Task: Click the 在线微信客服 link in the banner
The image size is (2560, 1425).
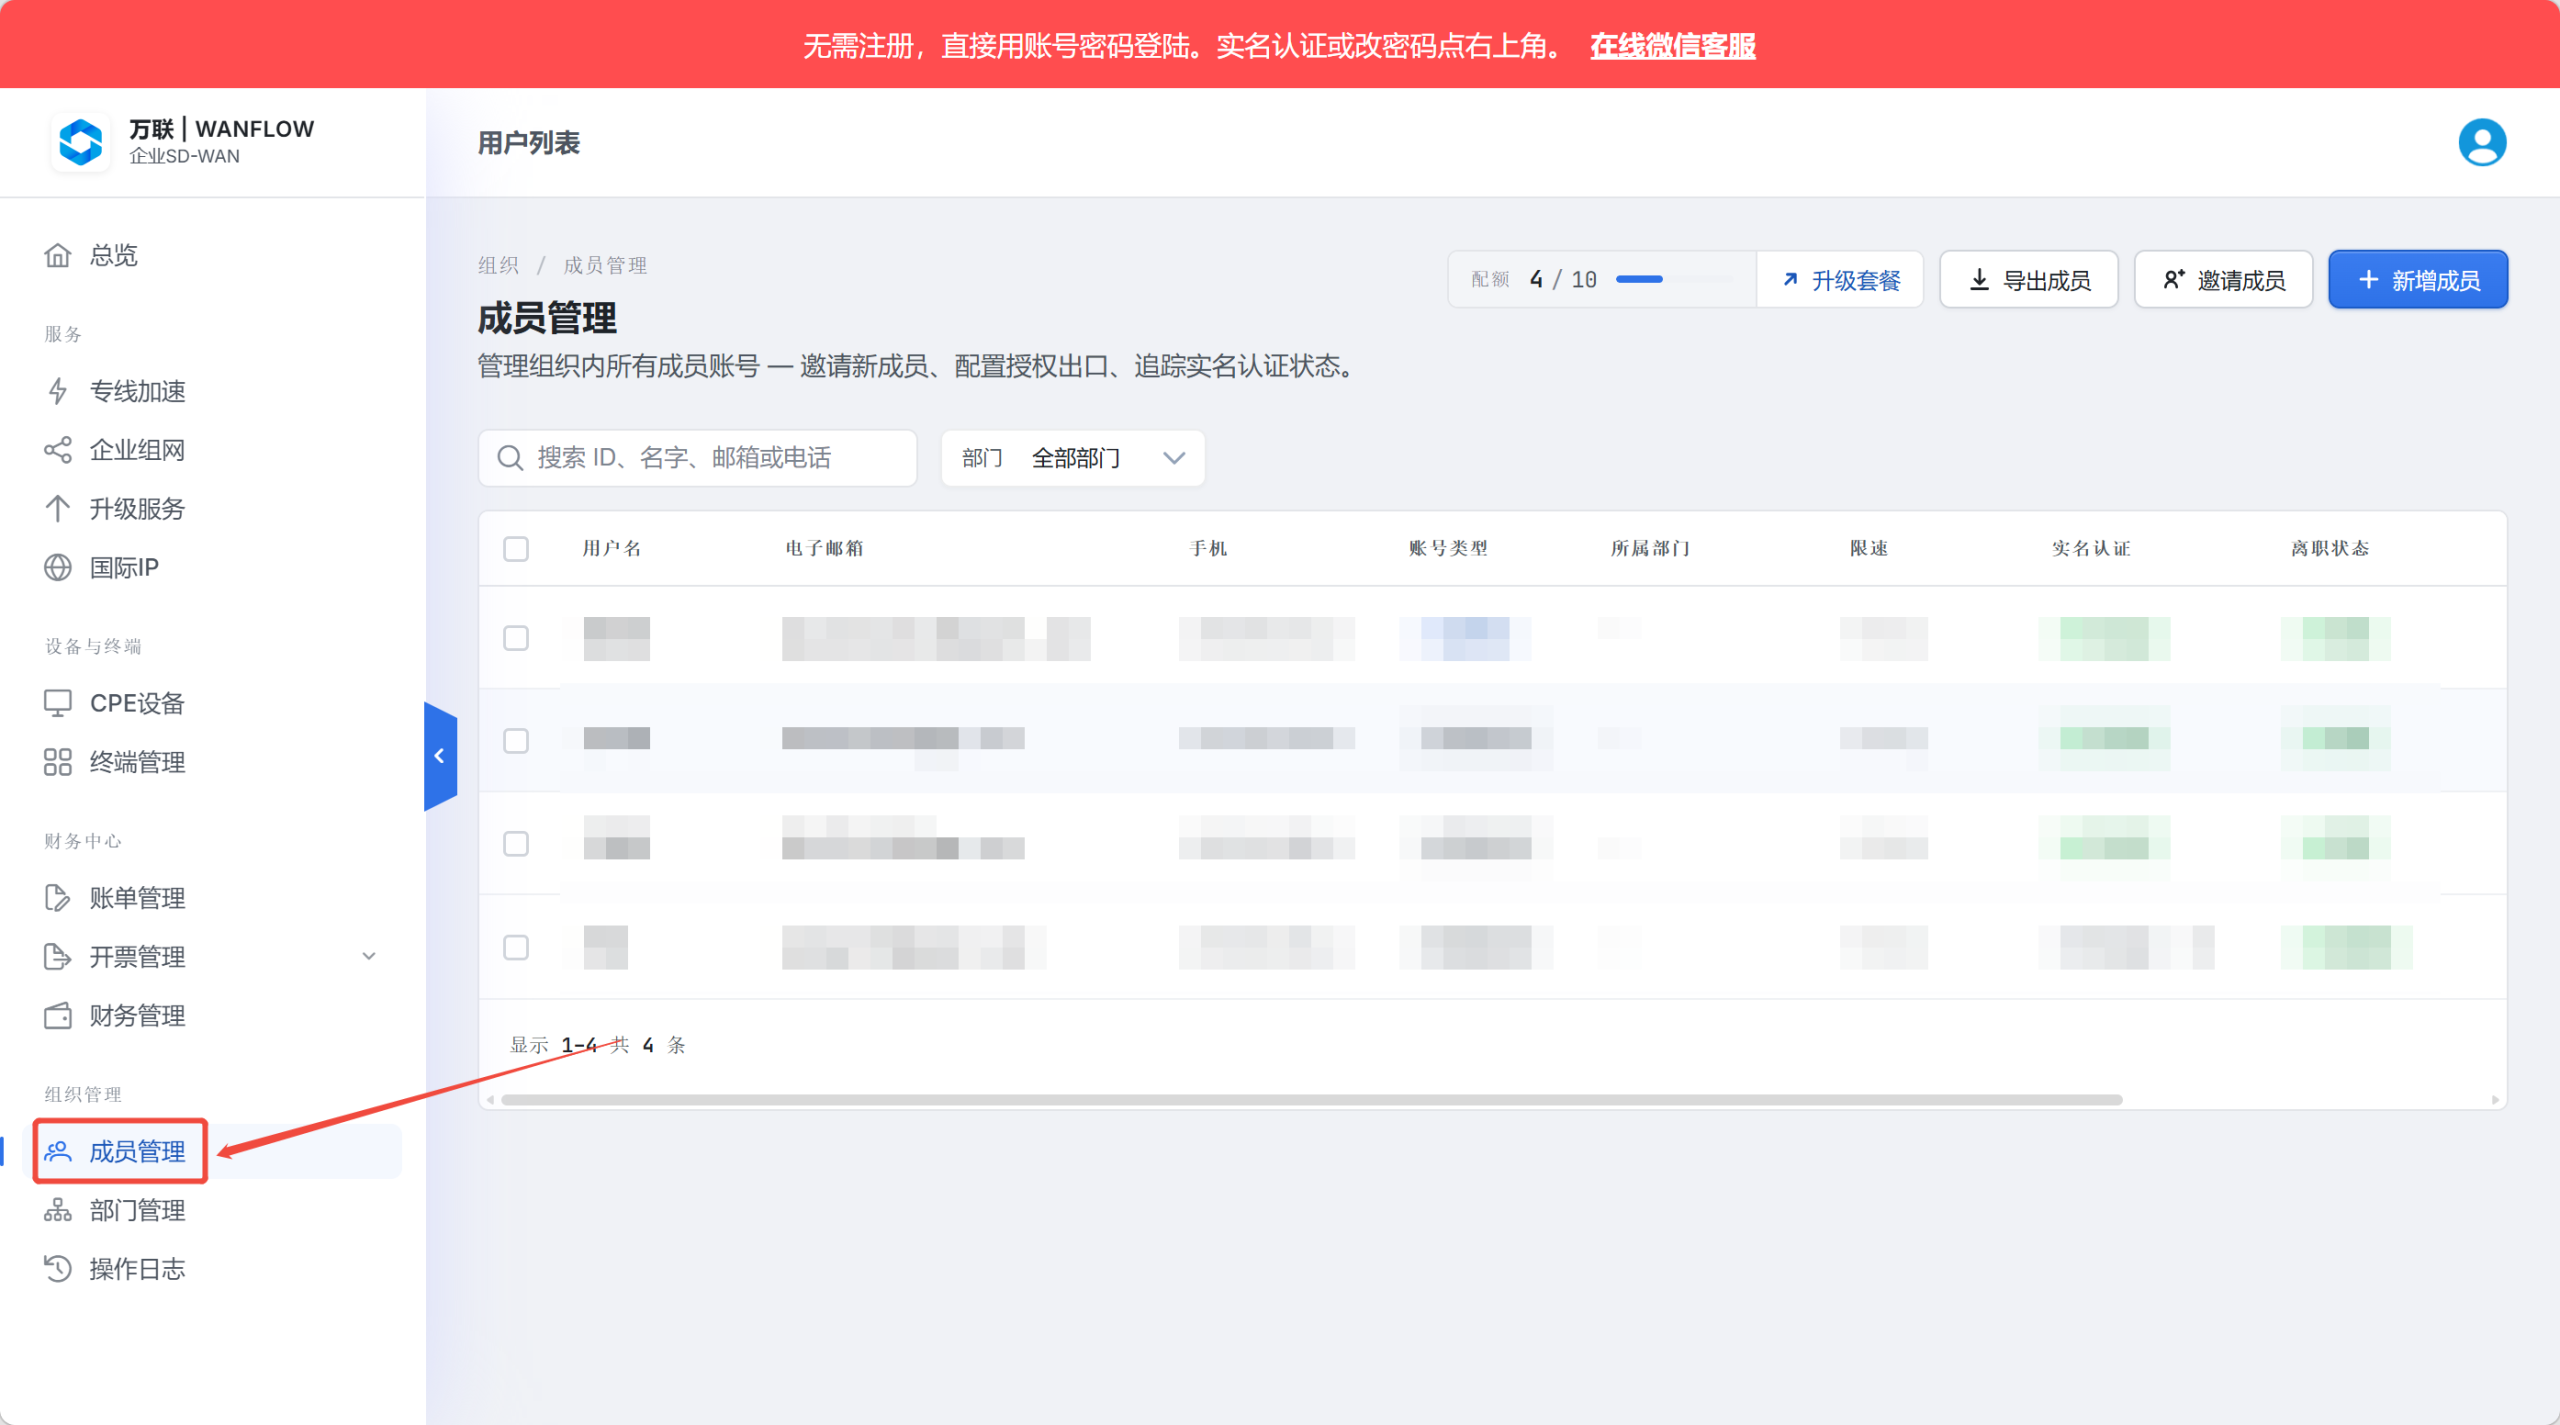Action: [1673, 46]
